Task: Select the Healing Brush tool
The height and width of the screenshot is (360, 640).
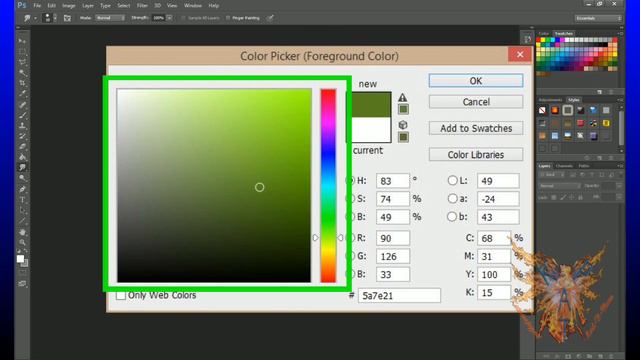Action: (x=22, y=104)
